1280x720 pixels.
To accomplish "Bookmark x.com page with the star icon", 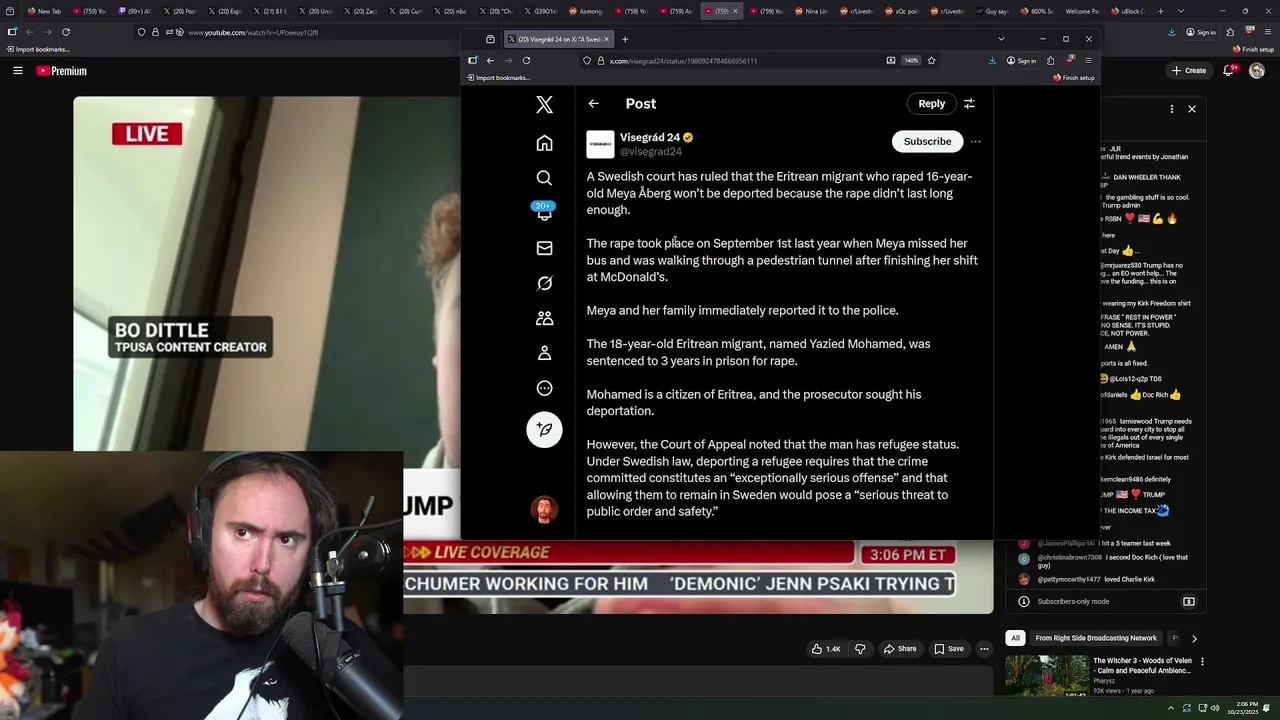I will click(931, 60).
